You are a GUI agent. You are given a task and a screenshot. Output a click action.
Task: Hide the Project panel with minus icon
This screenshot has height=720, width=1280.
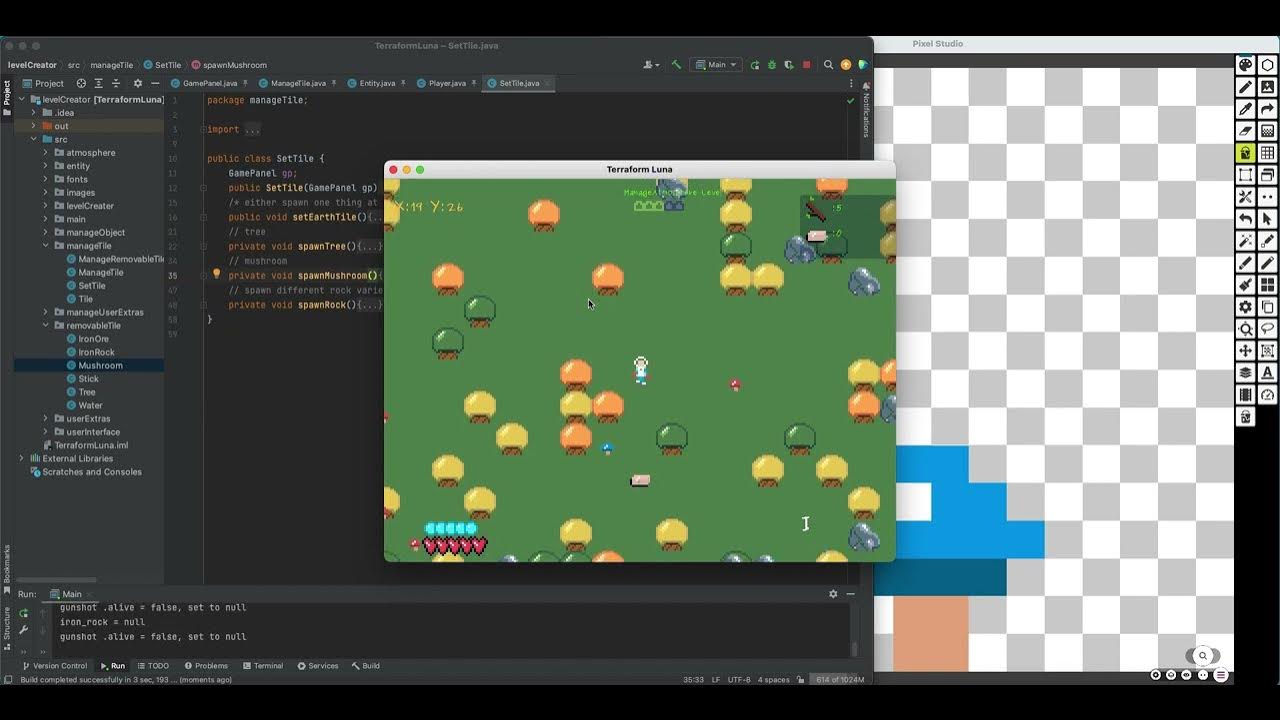(154, 83)
